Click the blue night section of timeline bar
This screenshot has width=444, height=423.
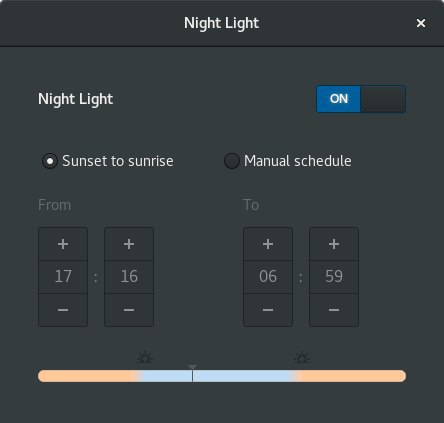tap(218, 376)
